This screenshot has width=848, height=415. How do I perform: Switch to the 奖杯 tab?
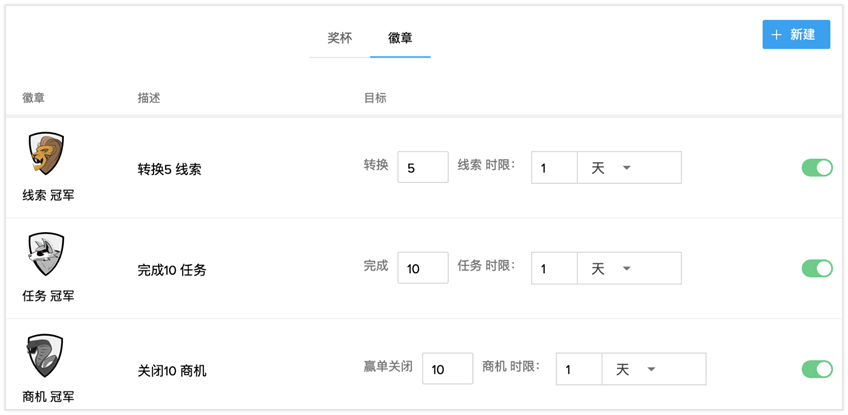(x=340, y=38)
